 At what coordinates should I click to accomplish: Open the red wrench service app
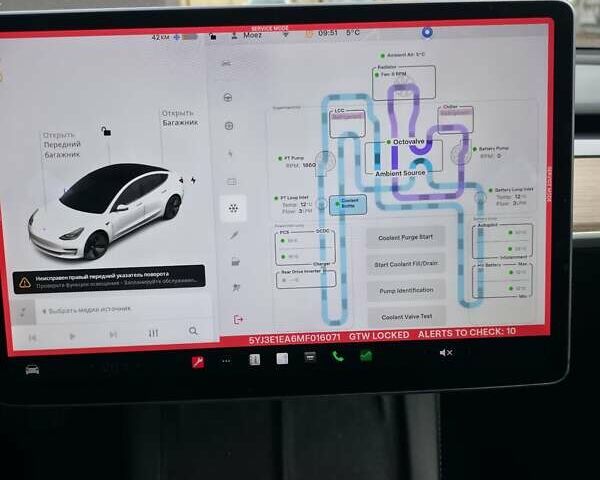tap(198, 361)
